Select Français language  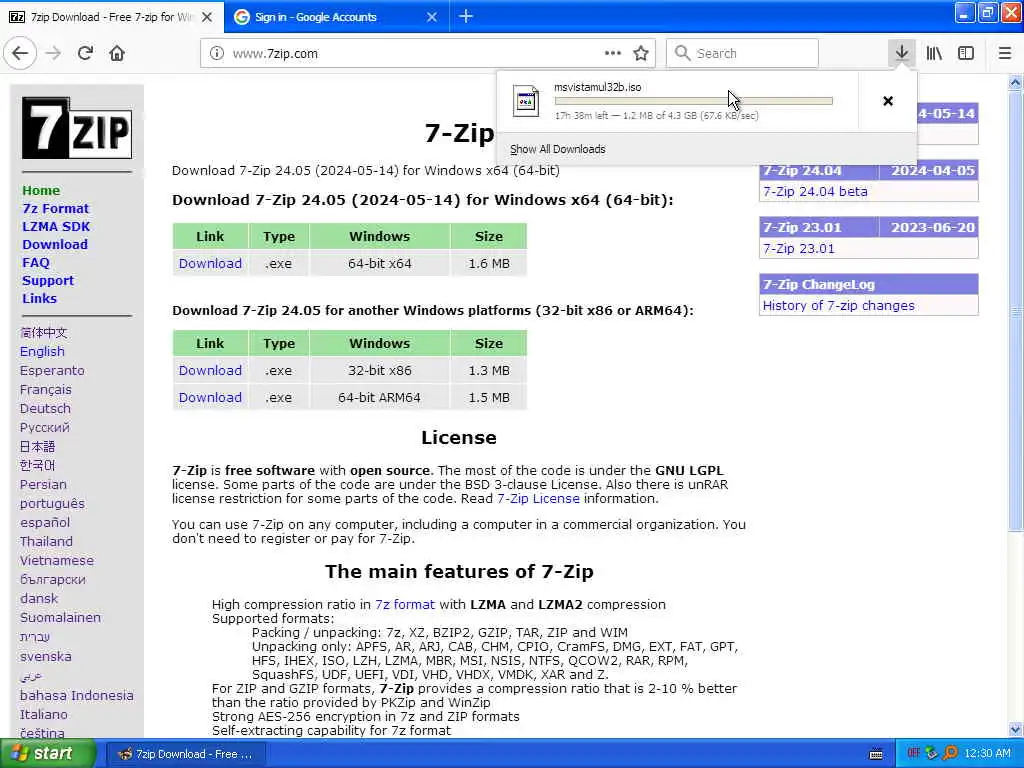tap(46, 389)
